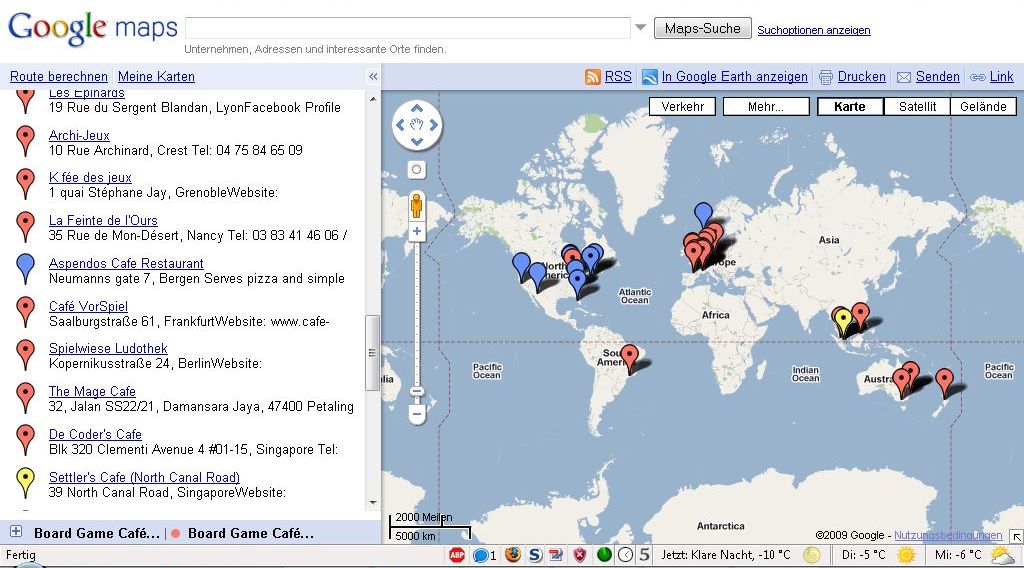
Task: Zoom out with the minus button
Action: pyautogui.click(x=417, y=414)
